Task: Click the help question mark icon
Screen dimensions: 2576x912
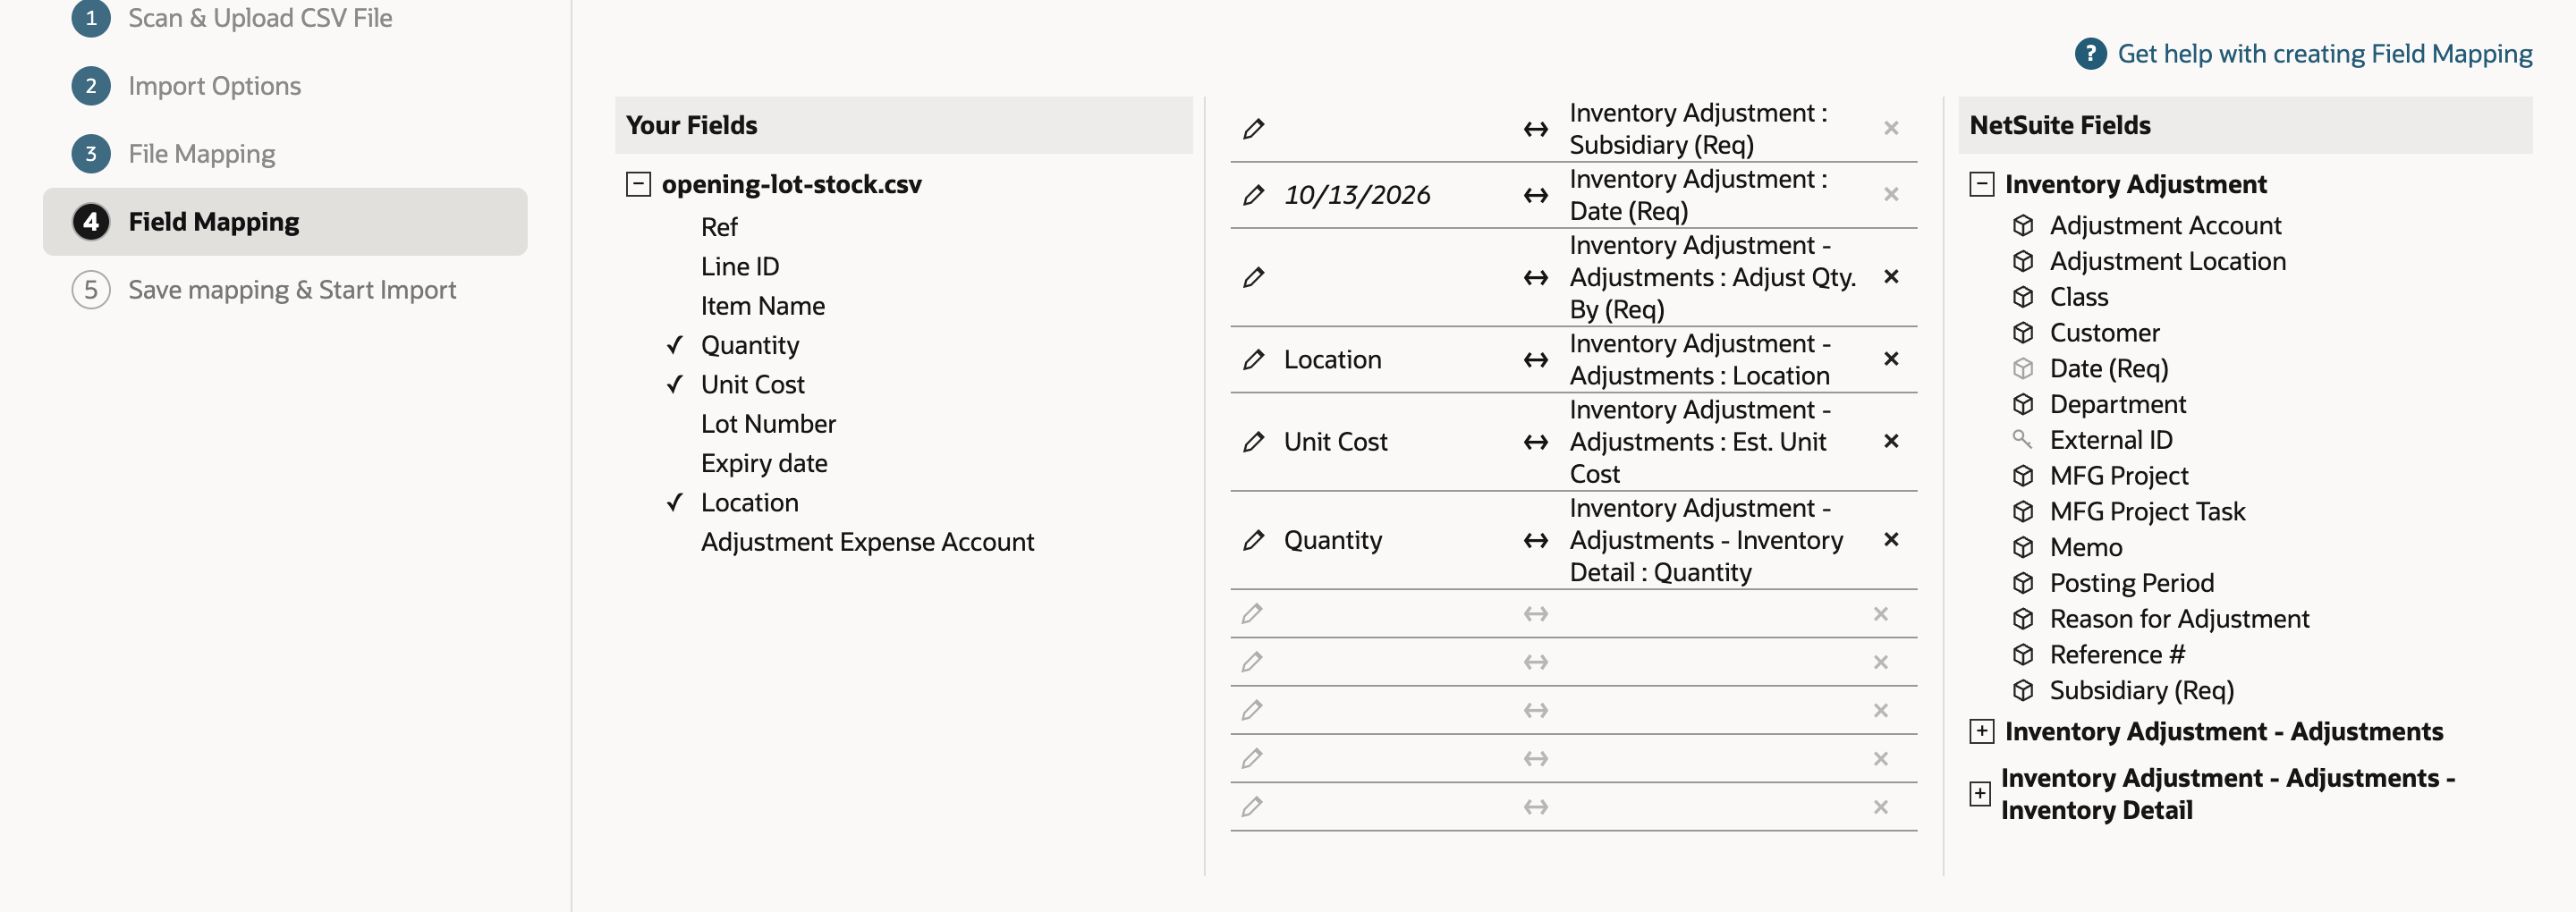Action: [x=2090, y=54]
